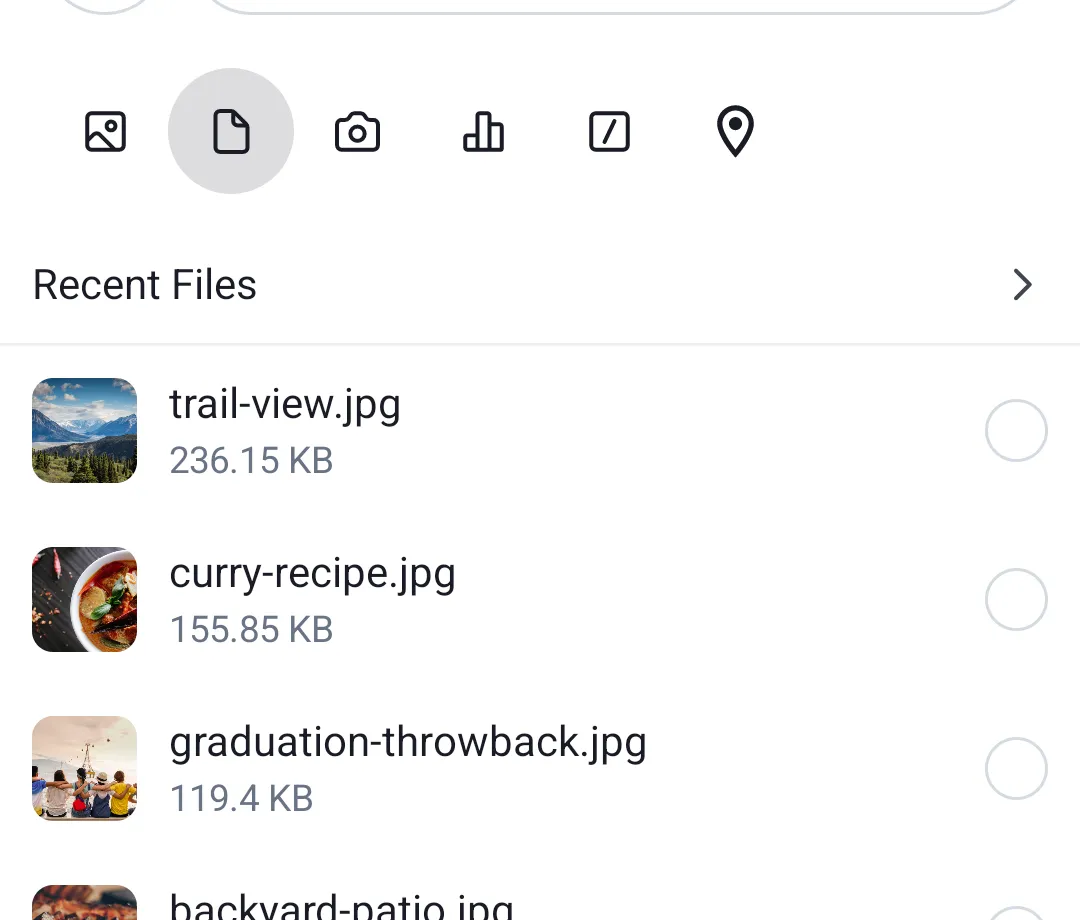Select graduation-throwback.jpg with its circle
This screenshot has width=1080, height=920.
pyautogui.click(x=1016, y=768)
